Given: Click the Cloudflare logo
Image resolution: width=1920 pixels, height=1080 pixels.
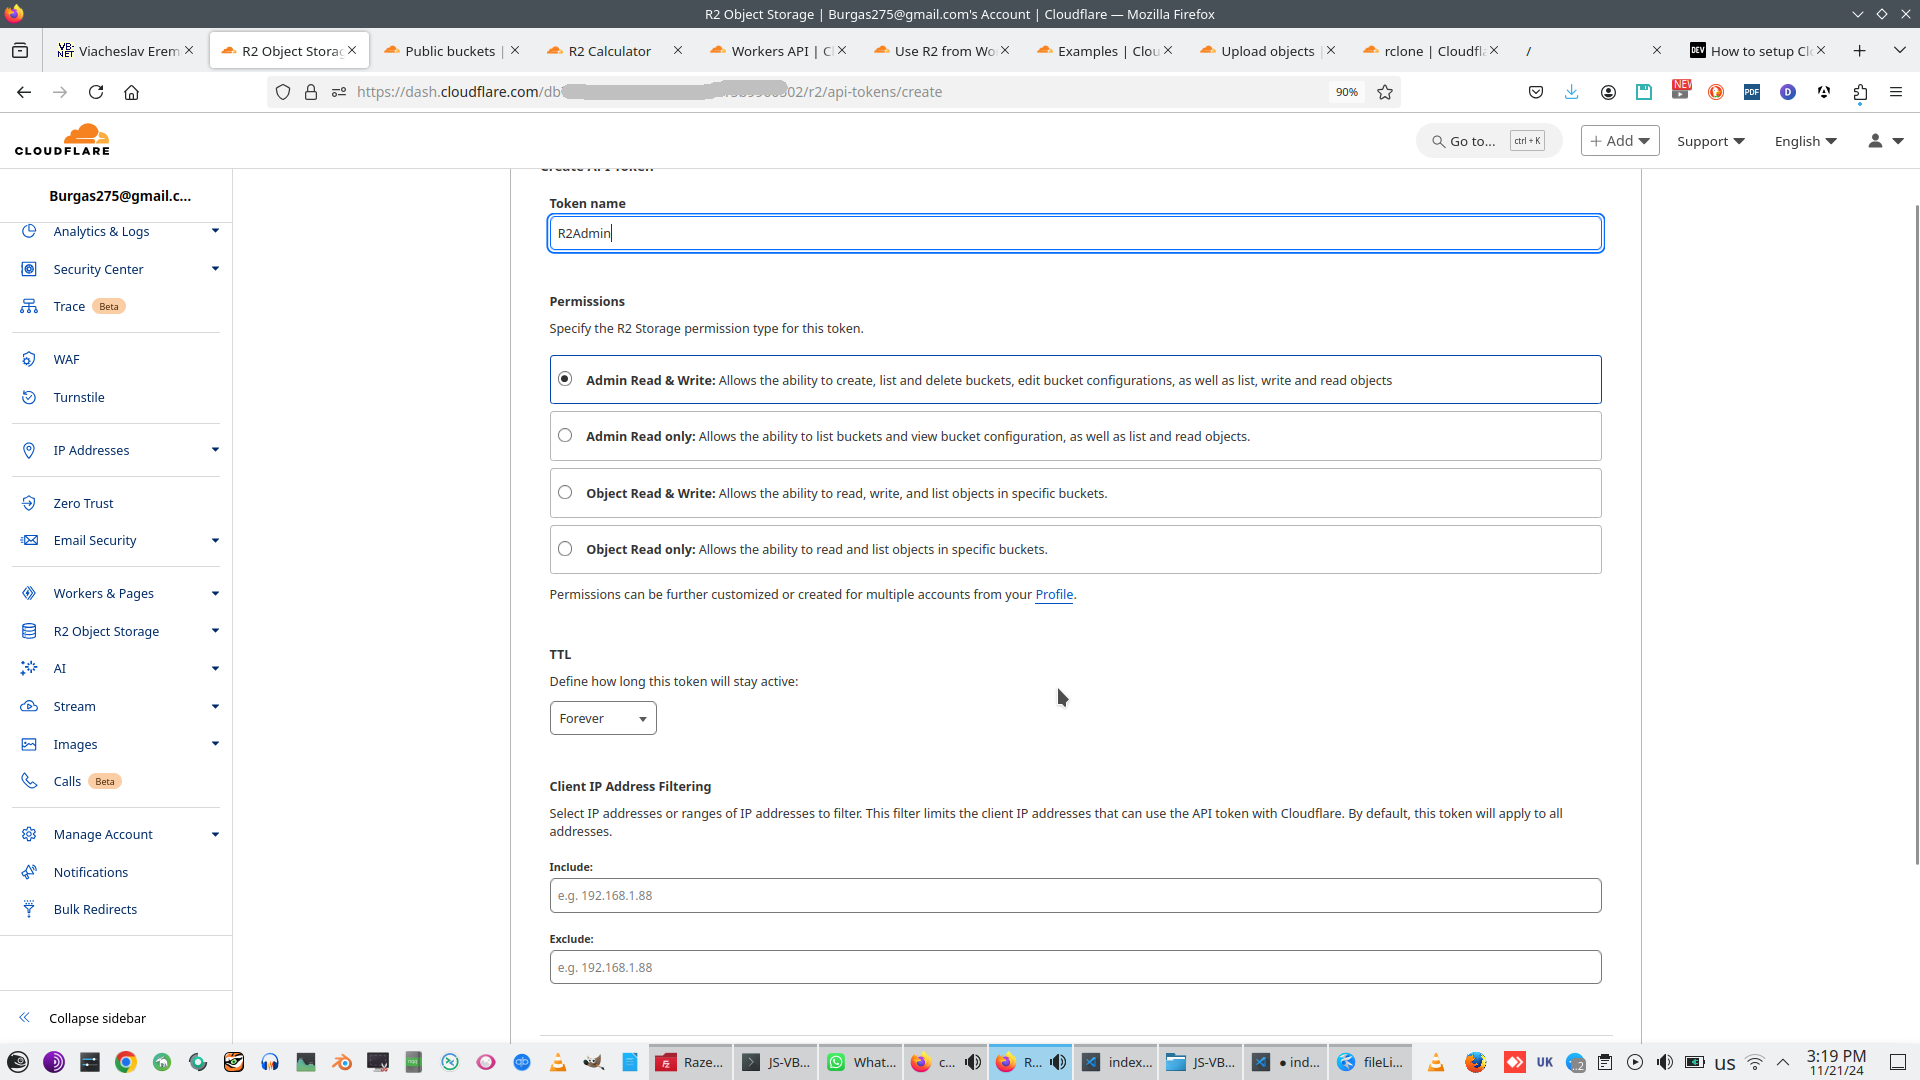Looking at the screenshot, I should tap(62, 140).
